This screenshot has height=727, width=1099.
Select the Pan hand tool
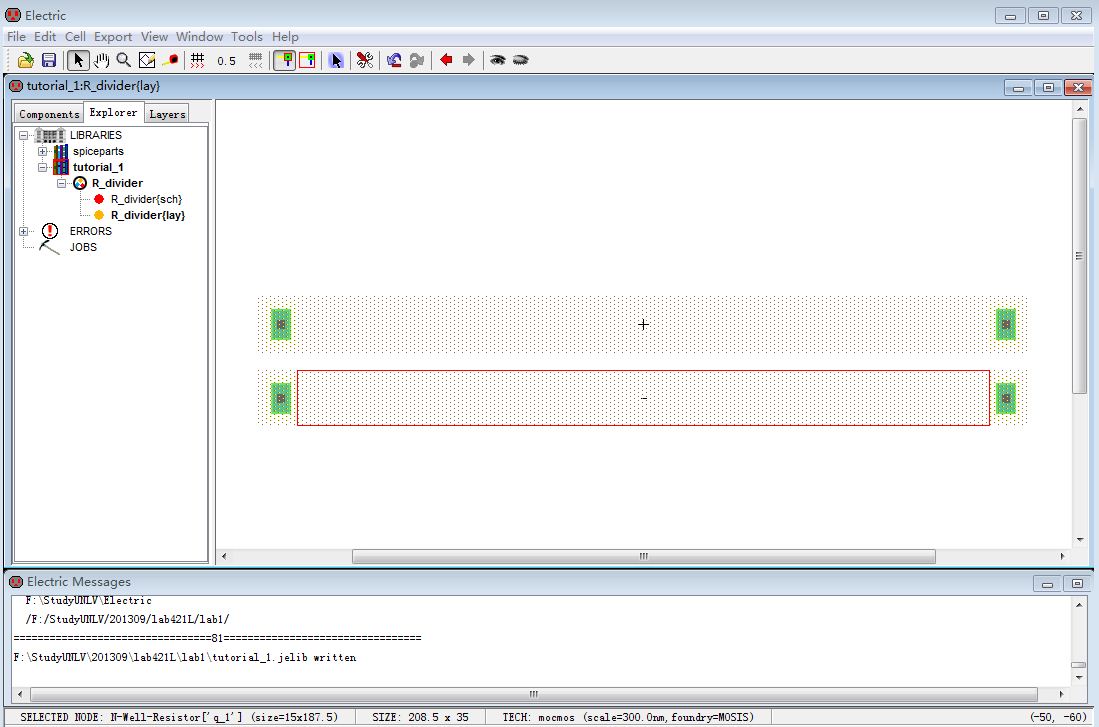click(101, 60)
